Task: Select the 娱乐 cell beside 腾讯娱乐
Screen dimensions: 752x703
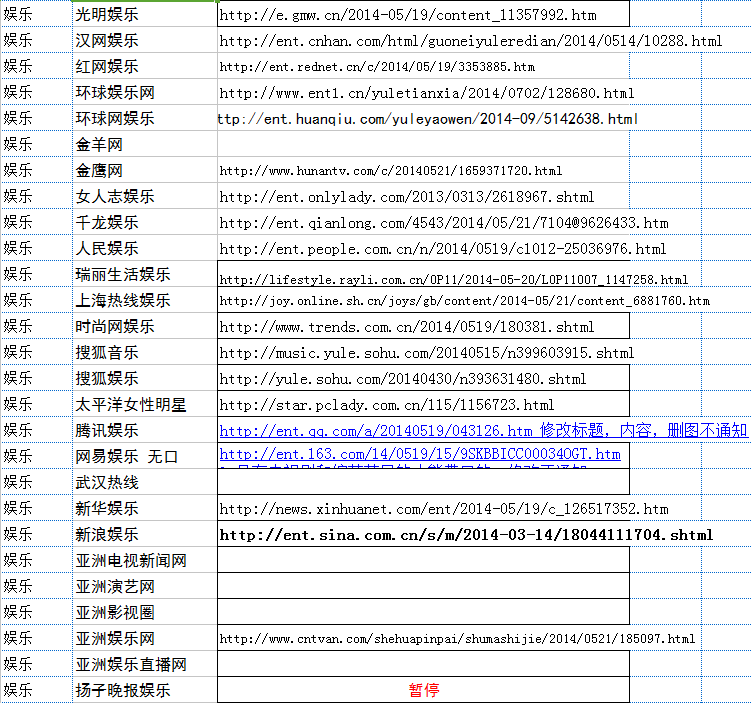Action: coord(36,430)
